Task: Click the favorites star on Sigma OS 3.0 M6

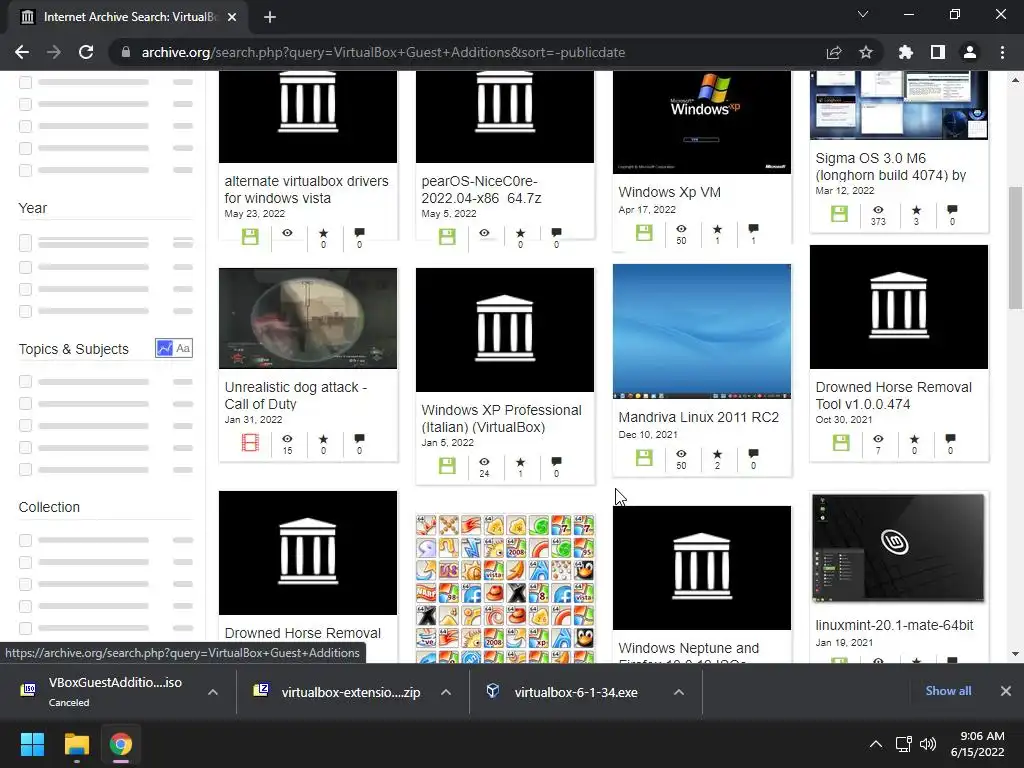Action: pos(916,210)
